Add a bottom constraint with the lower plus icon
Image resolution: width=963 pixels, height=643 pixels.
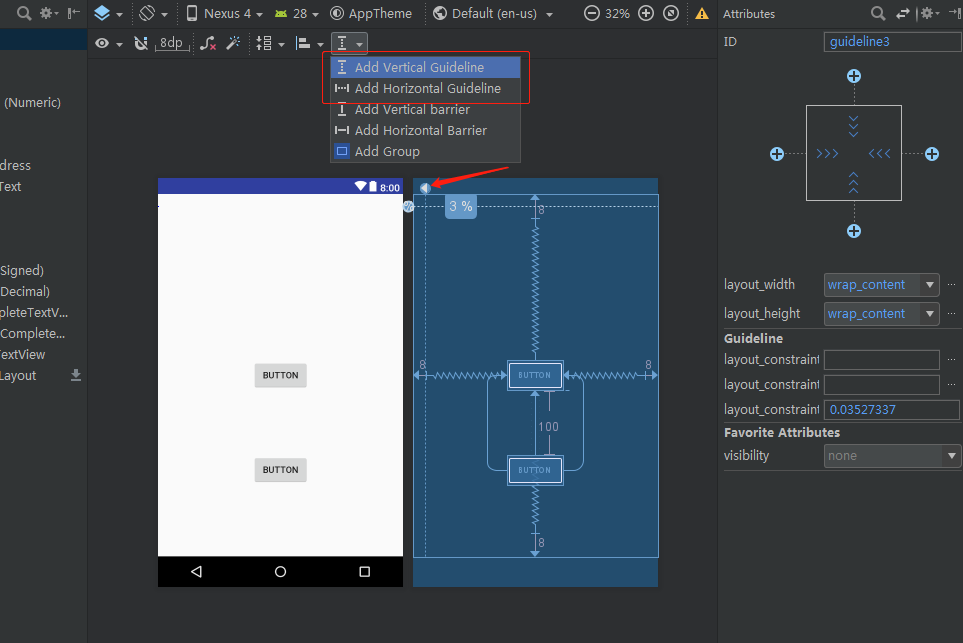[854, 231]
